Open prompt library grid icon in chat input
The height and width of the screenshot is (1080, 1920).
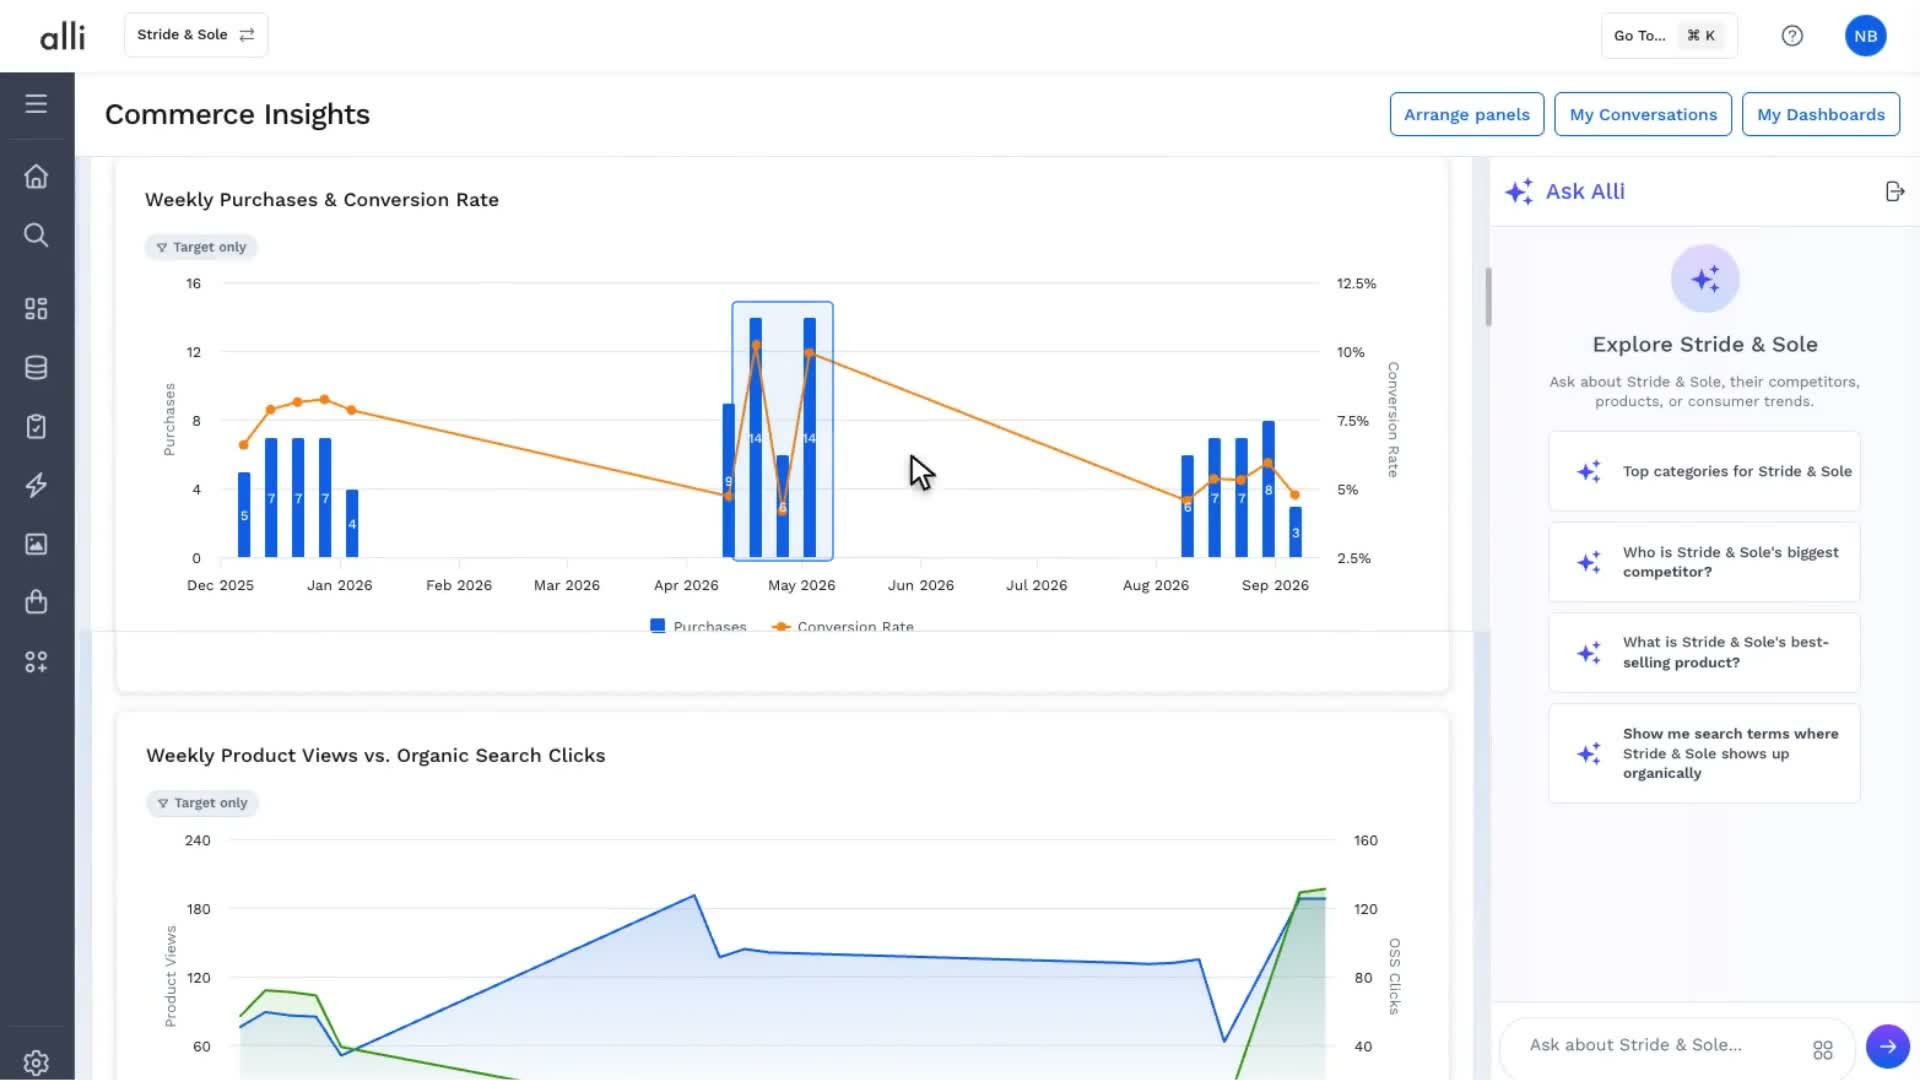point(1822,1049)
